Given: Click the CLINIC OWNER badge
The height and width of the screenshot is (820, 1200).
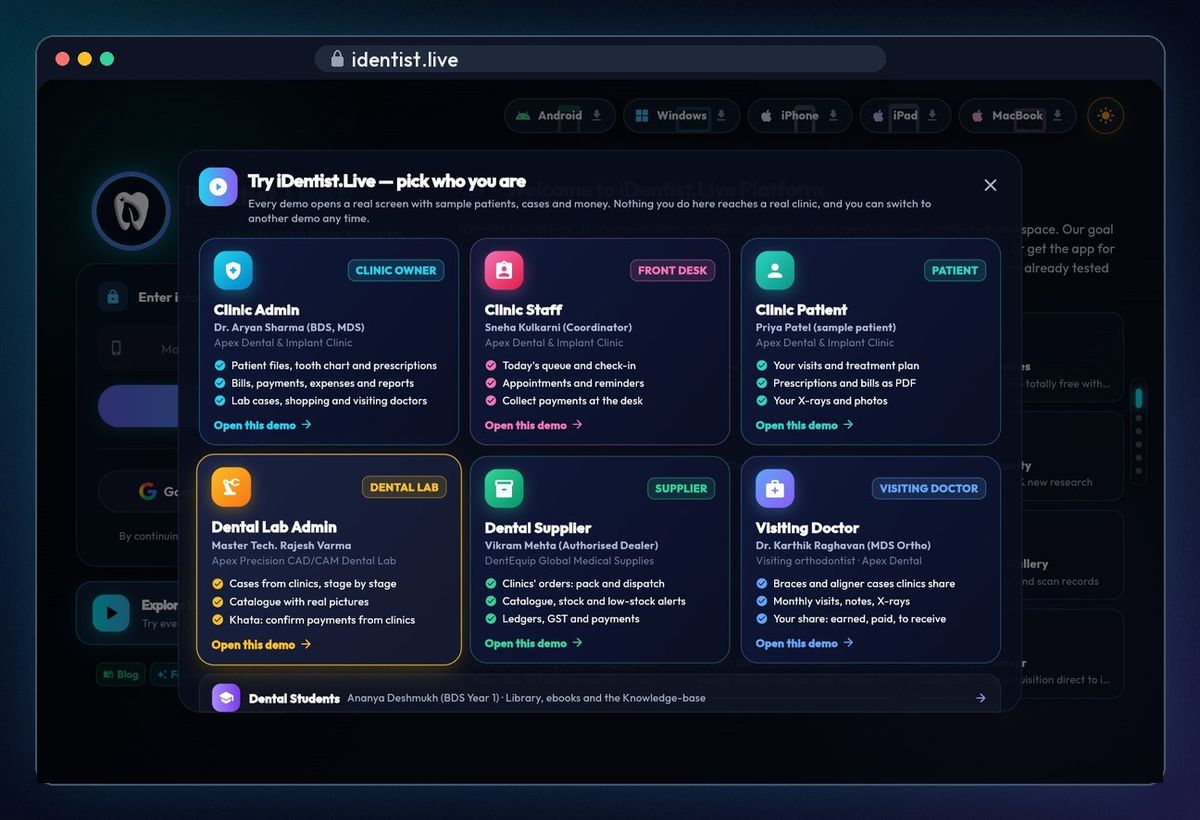Looking at the screenshot, I should pyautogui.click(x=396, y=270).
